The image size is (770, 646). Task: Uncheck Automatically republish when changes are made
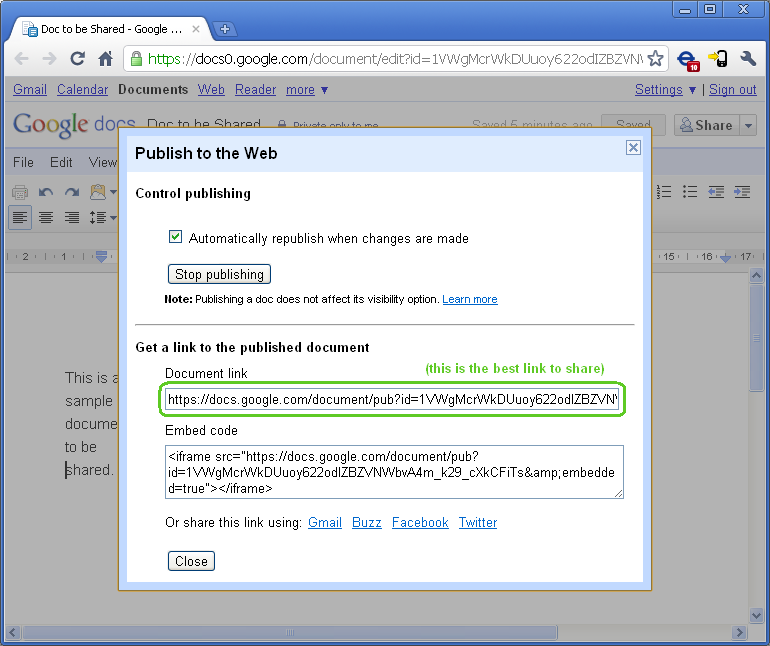point(176,238)
